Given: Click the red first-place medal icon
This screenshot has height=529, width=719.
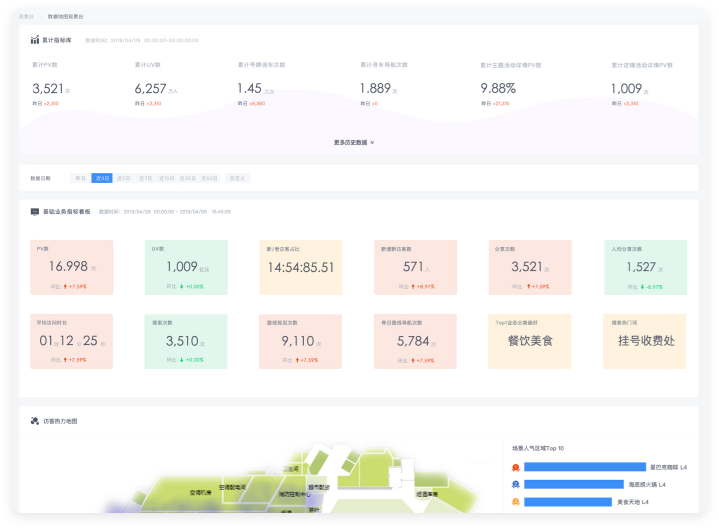Looking at the screenshot, I should [515, 468].
